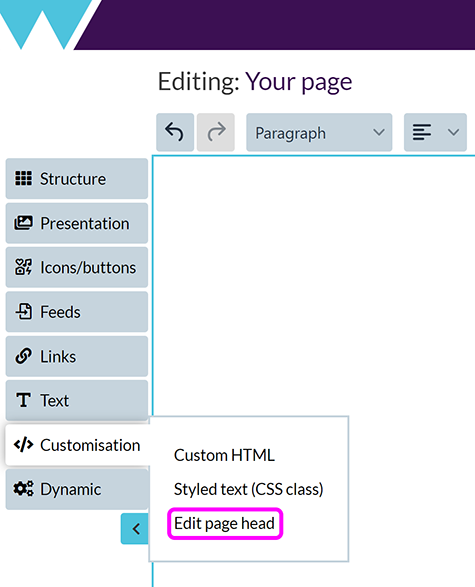The width and height of the screenshot is (475, 587).
Task: Open the Links menu
Action: tap(77, 356)
